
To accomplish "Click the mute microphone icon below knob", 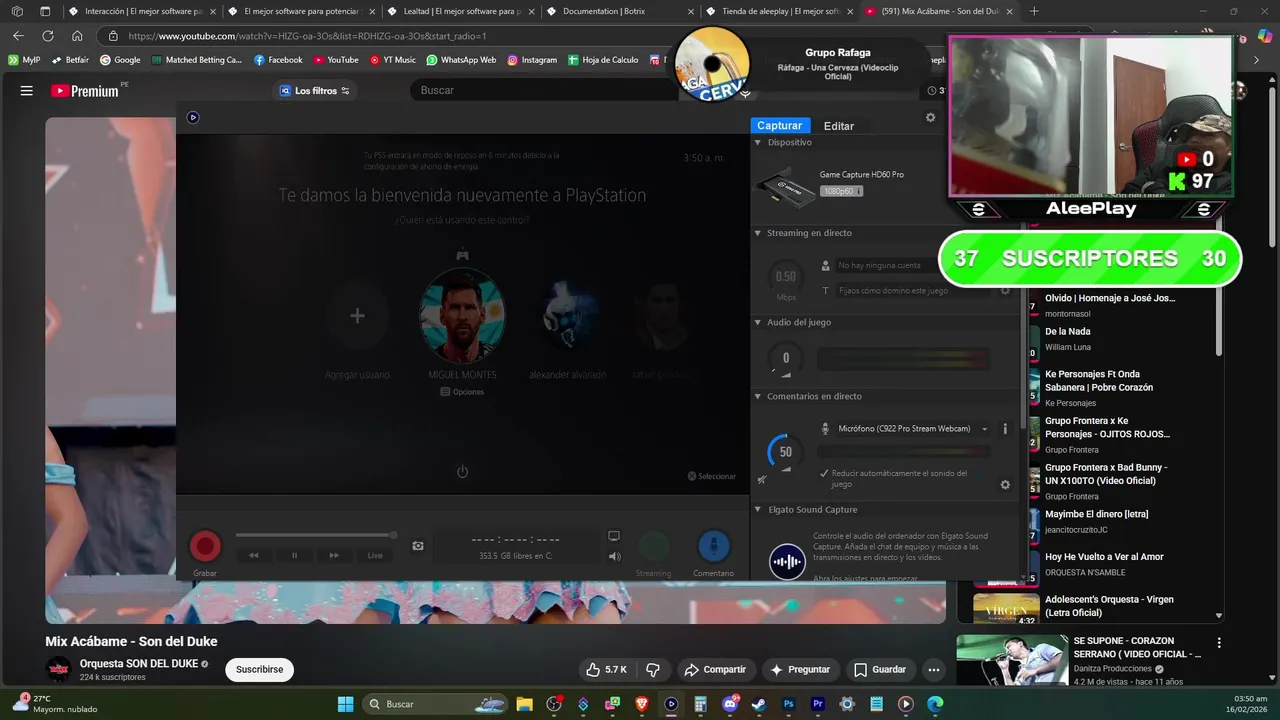I will [762, 480].
